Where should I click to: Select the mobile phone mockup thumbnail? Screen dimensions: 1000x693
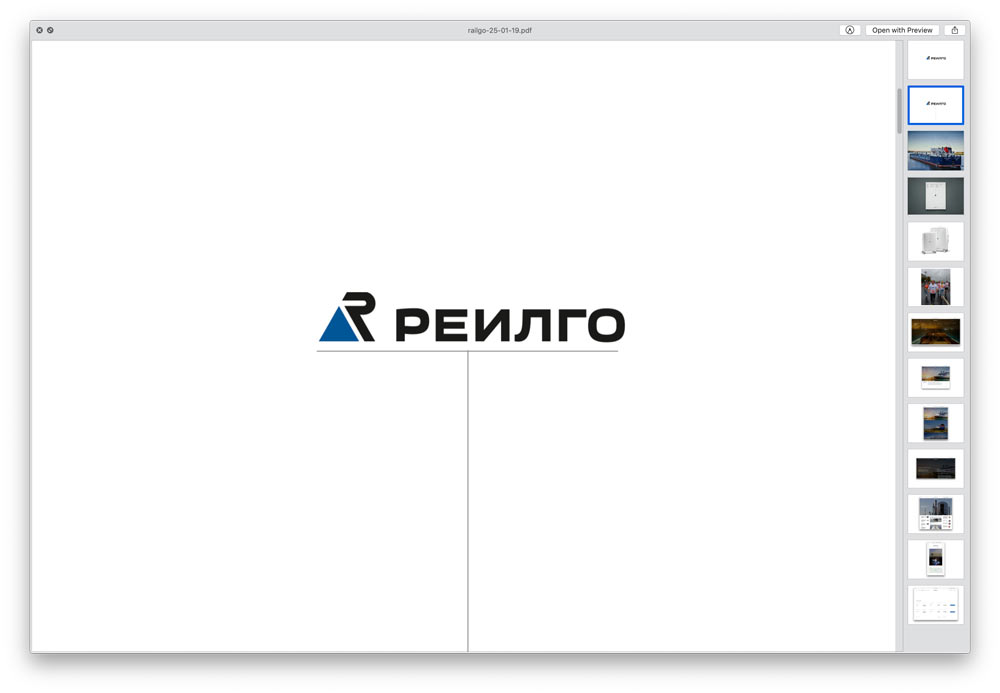click(935, 559)
